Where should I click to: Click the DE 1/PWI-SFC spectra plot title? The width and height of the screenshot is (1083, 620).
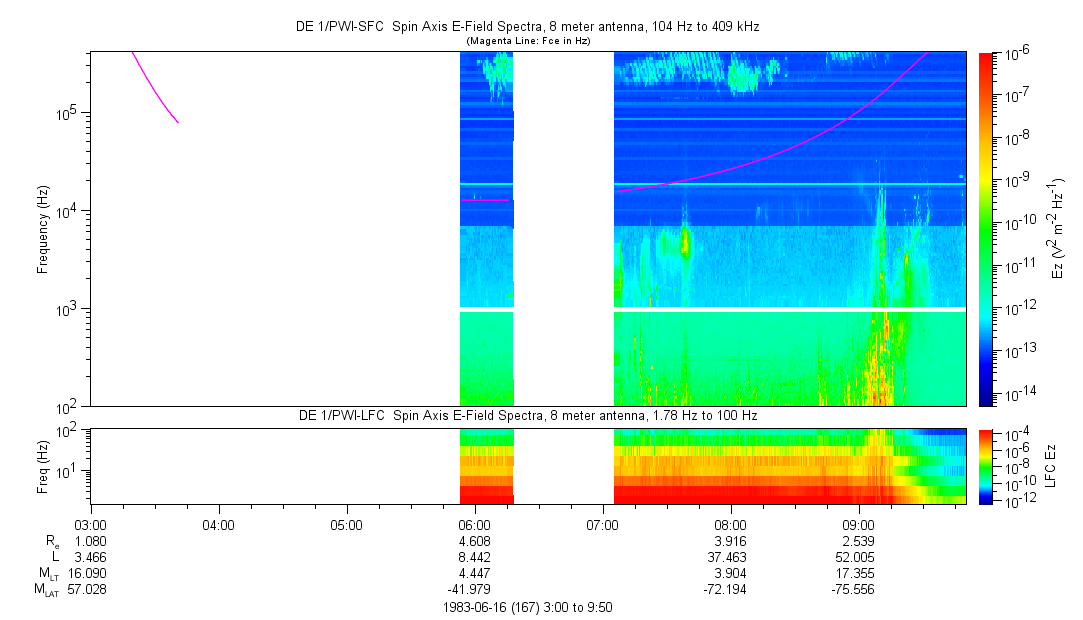(x=529, y=26)
